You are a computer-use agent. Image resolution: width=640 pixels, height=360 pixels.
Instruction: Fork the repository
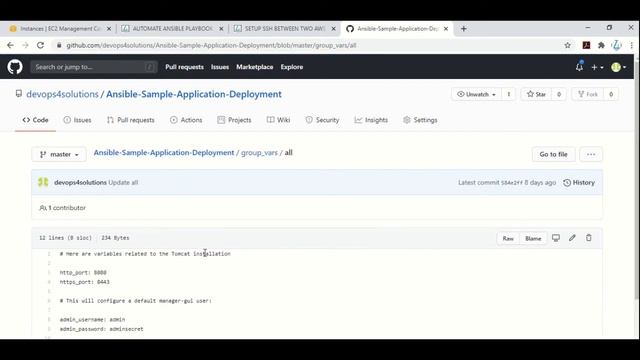tap(588, 94)
